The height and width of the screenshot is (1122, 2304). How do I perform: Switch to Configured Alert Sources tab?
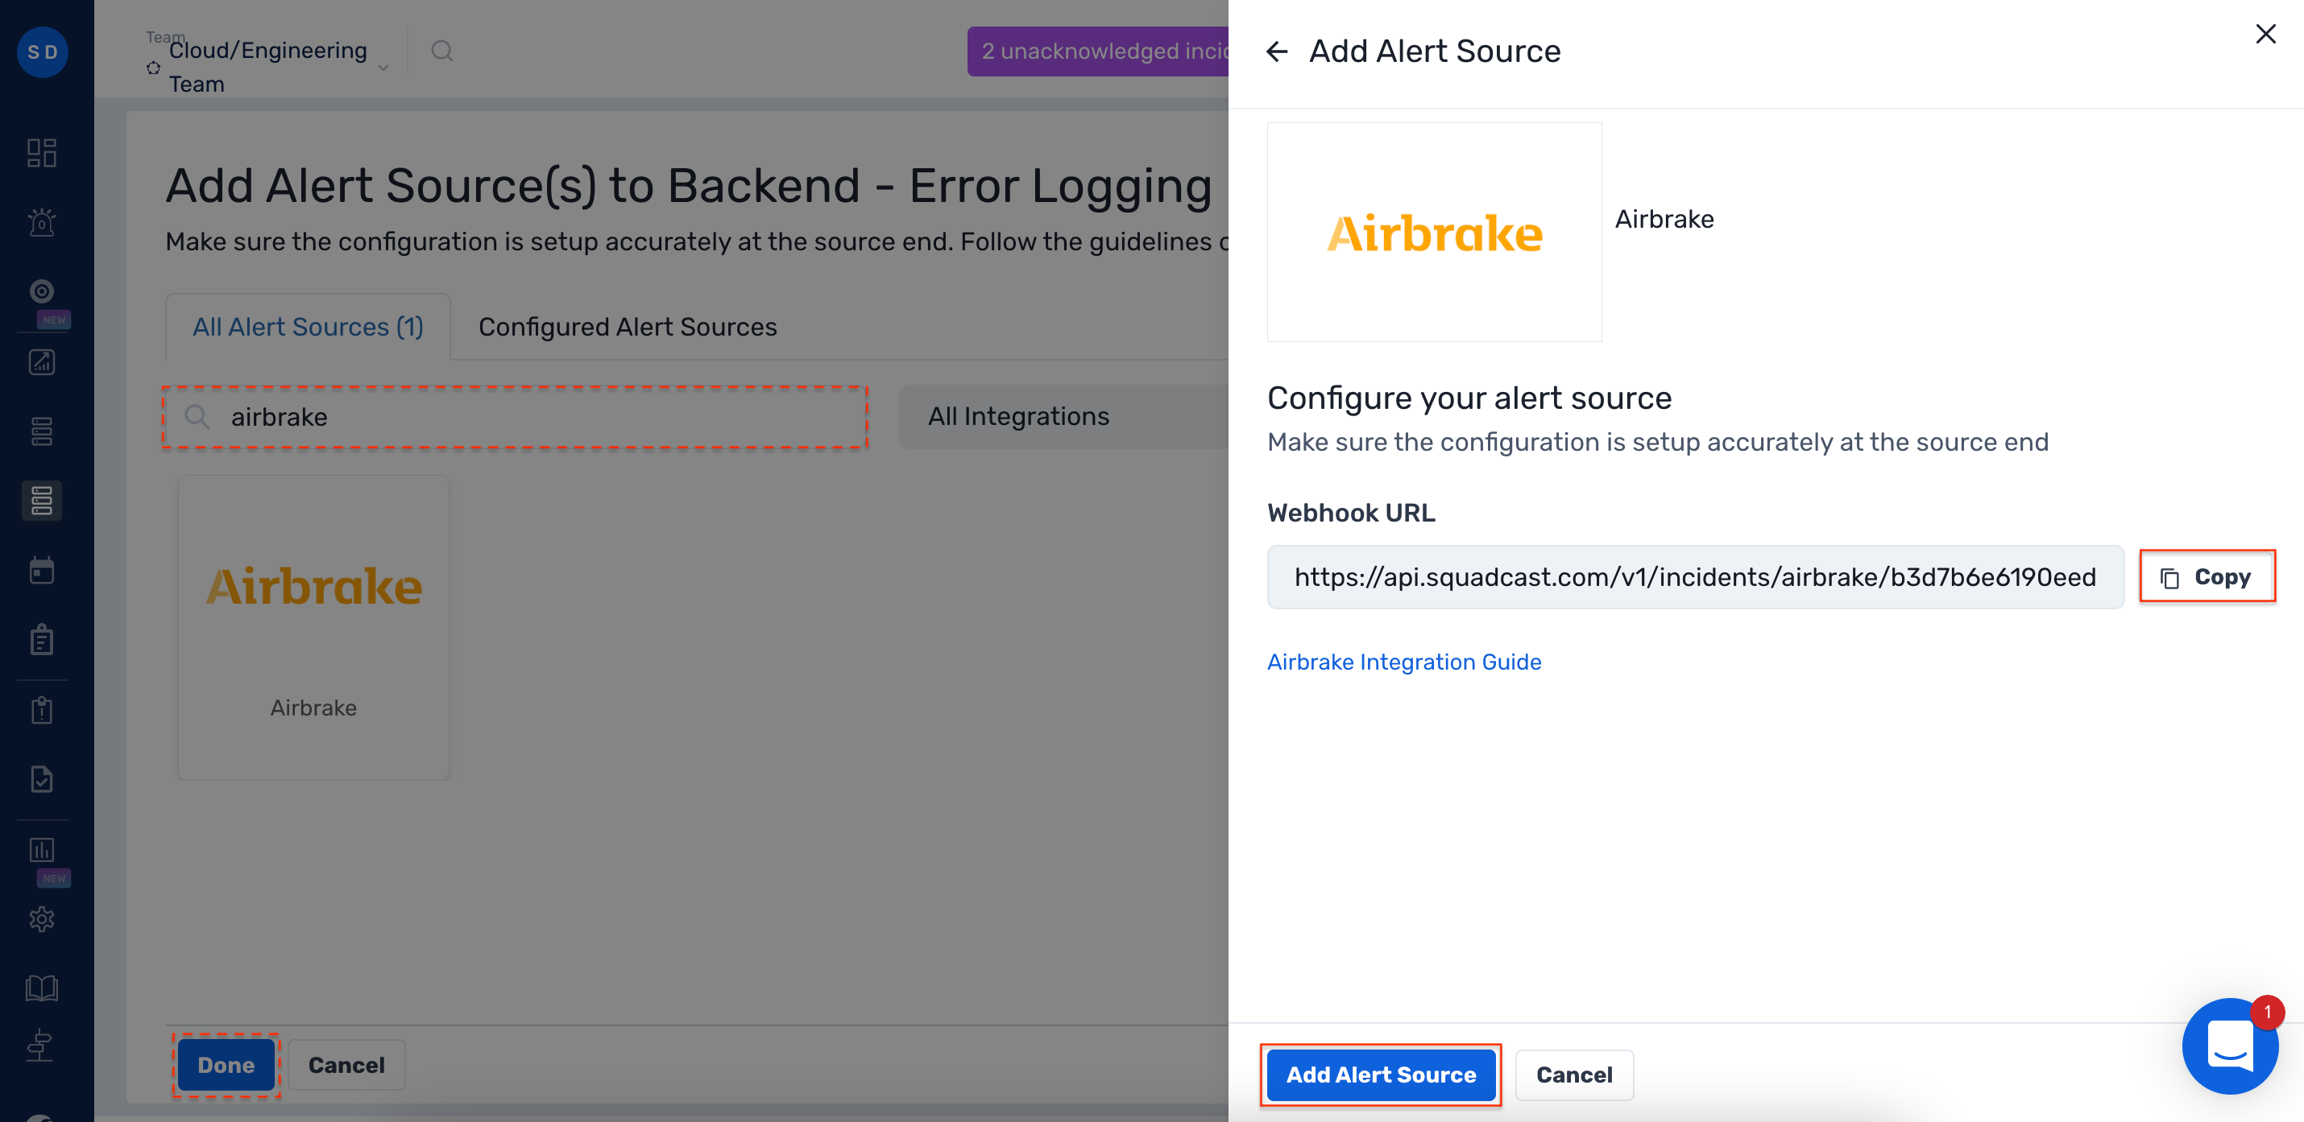click(628, 327)
